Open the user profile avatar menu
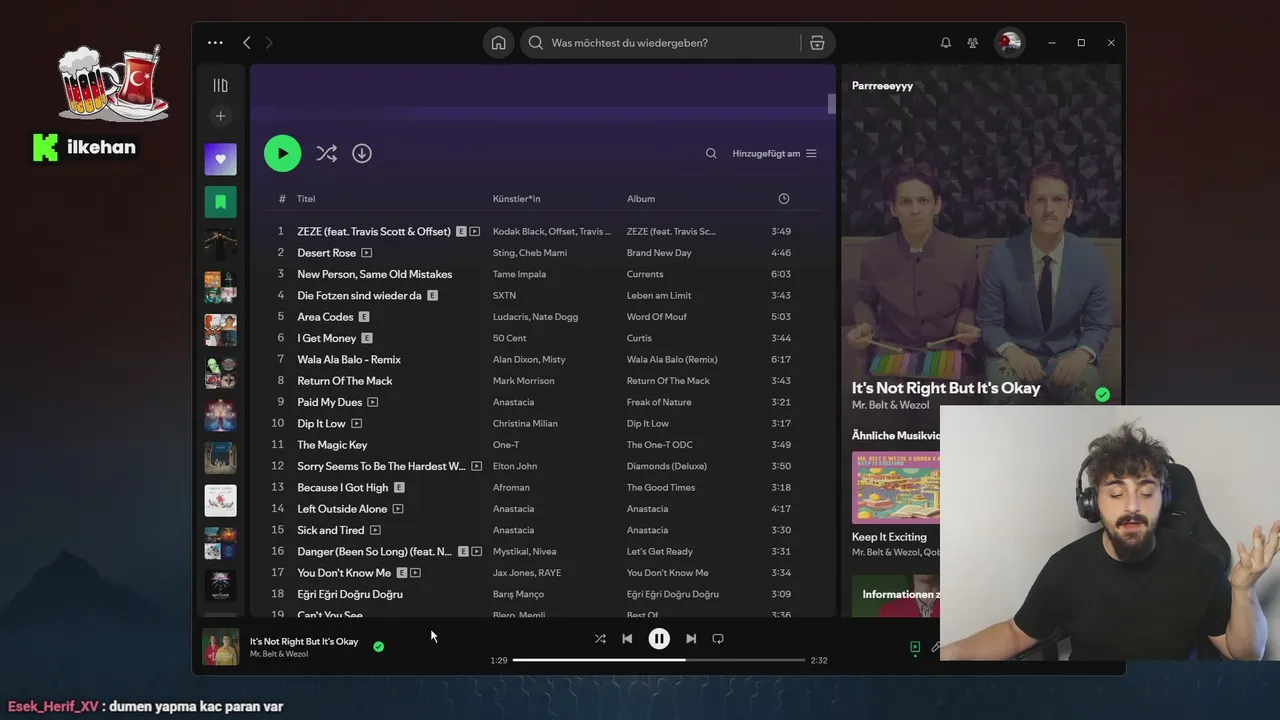This screenshot has height=720, width=1280. [x=1010, y=43]
